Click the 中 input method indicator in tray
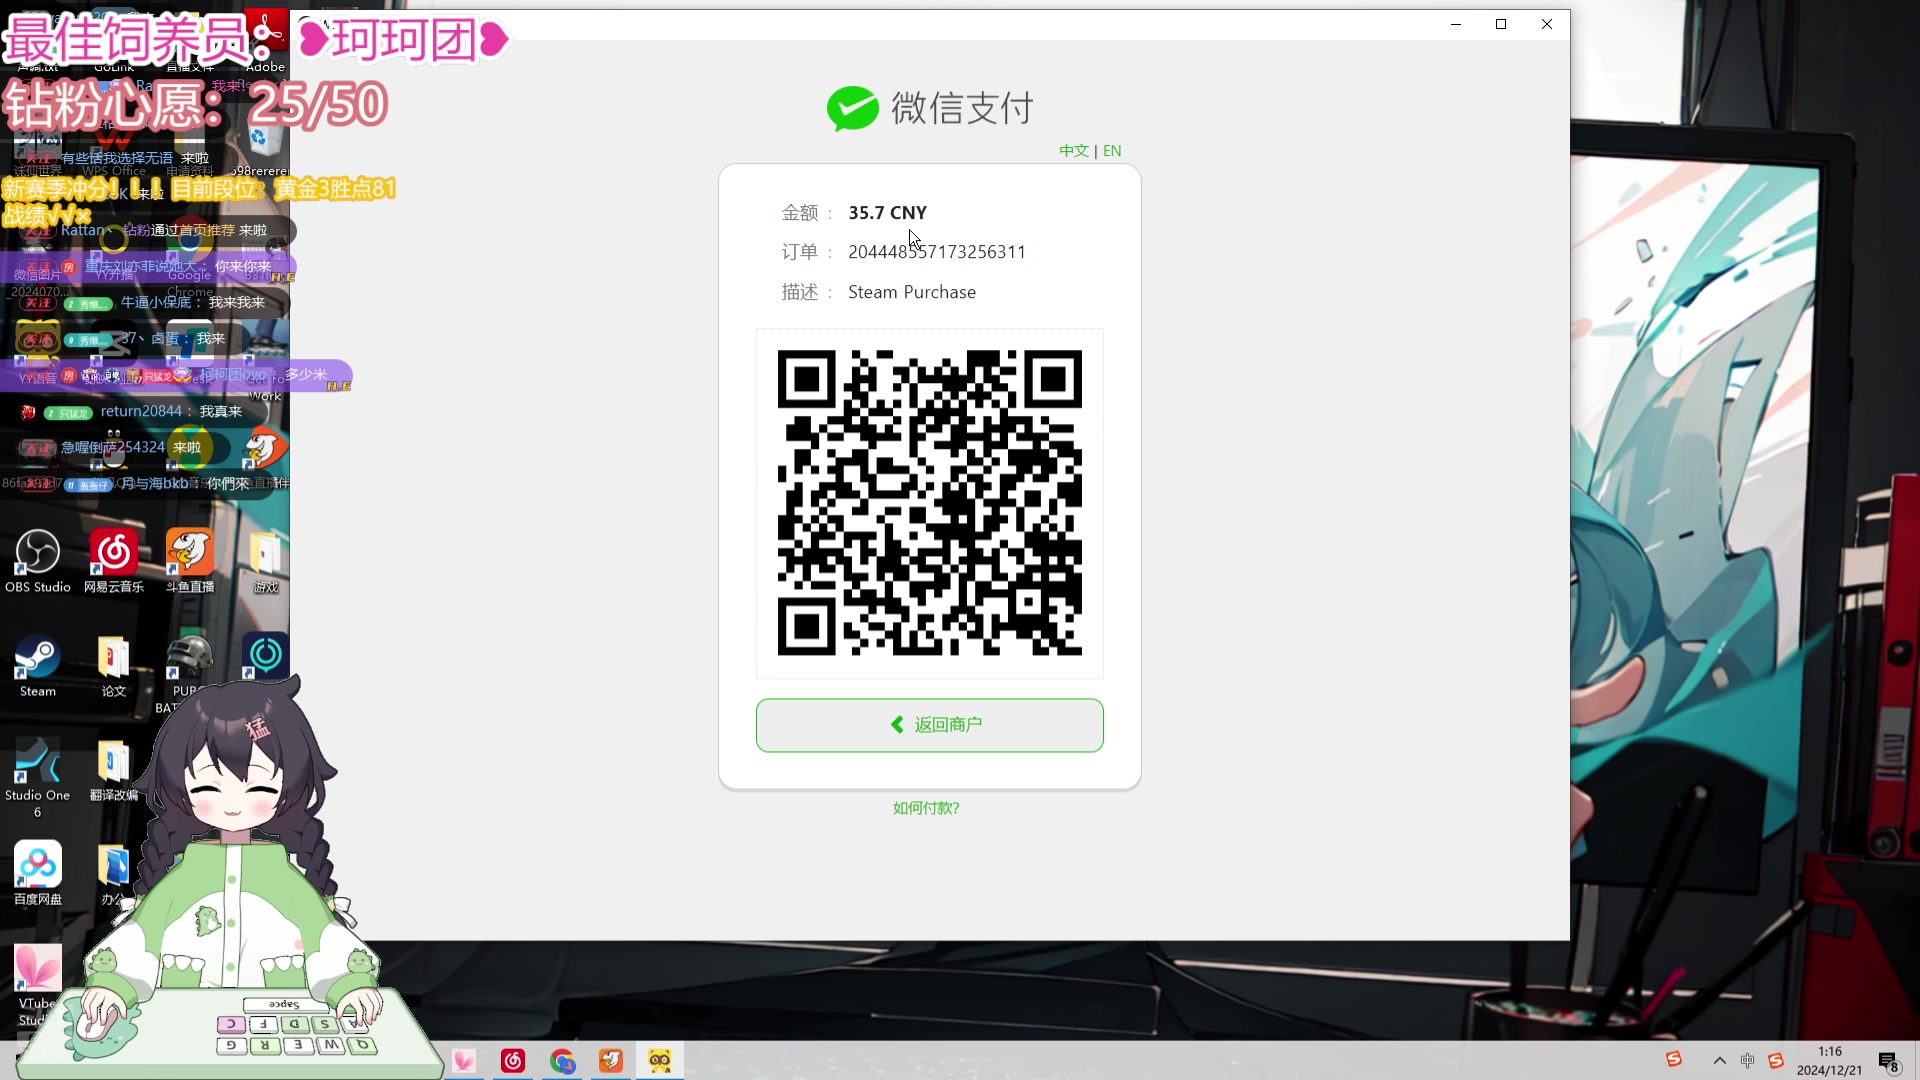 (1747, 1061)
